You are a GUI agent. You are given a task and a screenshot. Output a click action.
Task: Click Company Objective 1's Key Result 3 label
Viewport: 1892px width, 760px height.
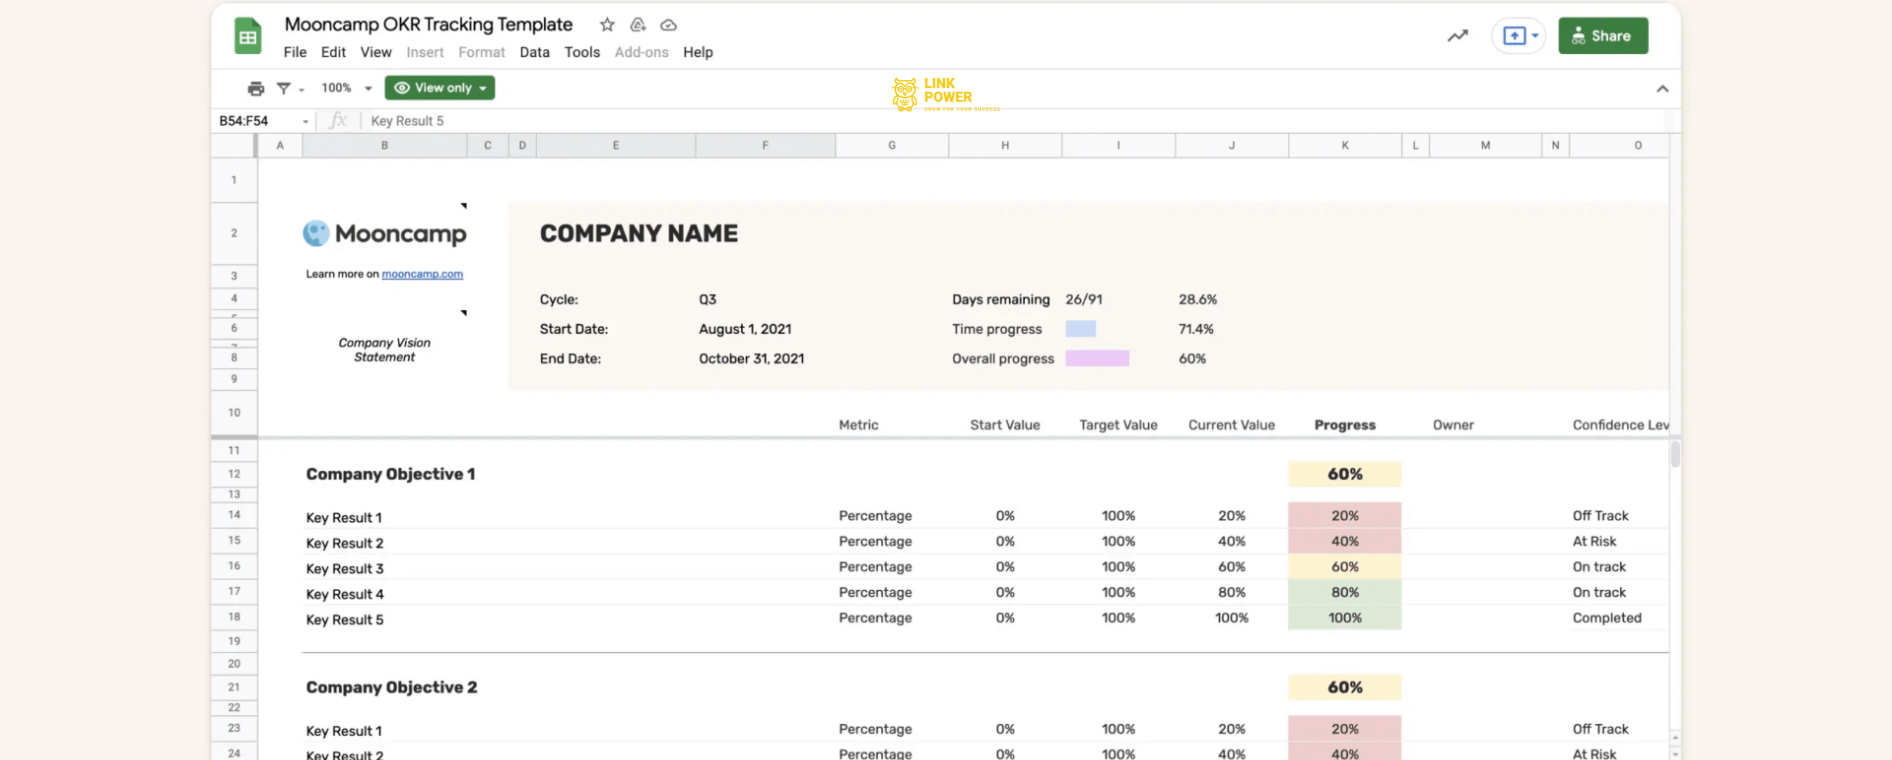[345, 569]
